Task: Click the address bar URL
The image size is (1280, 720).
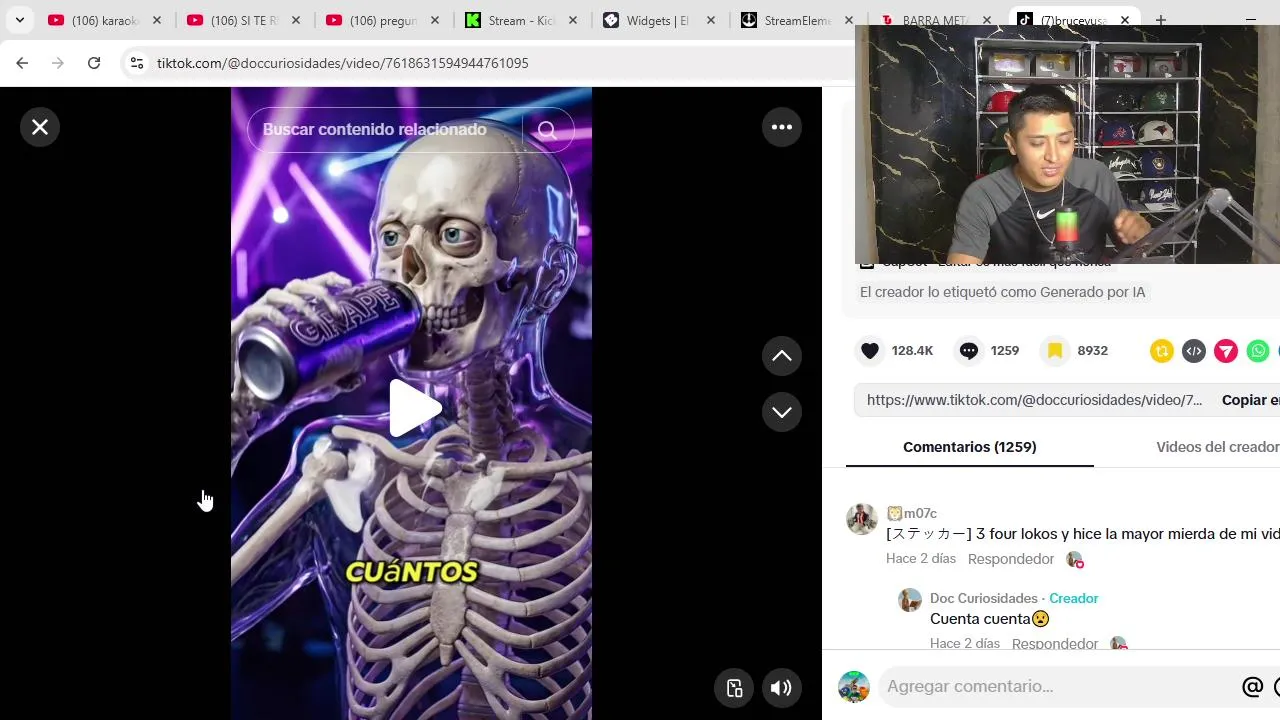Action: pyautogui.click(x=343, y=63)
